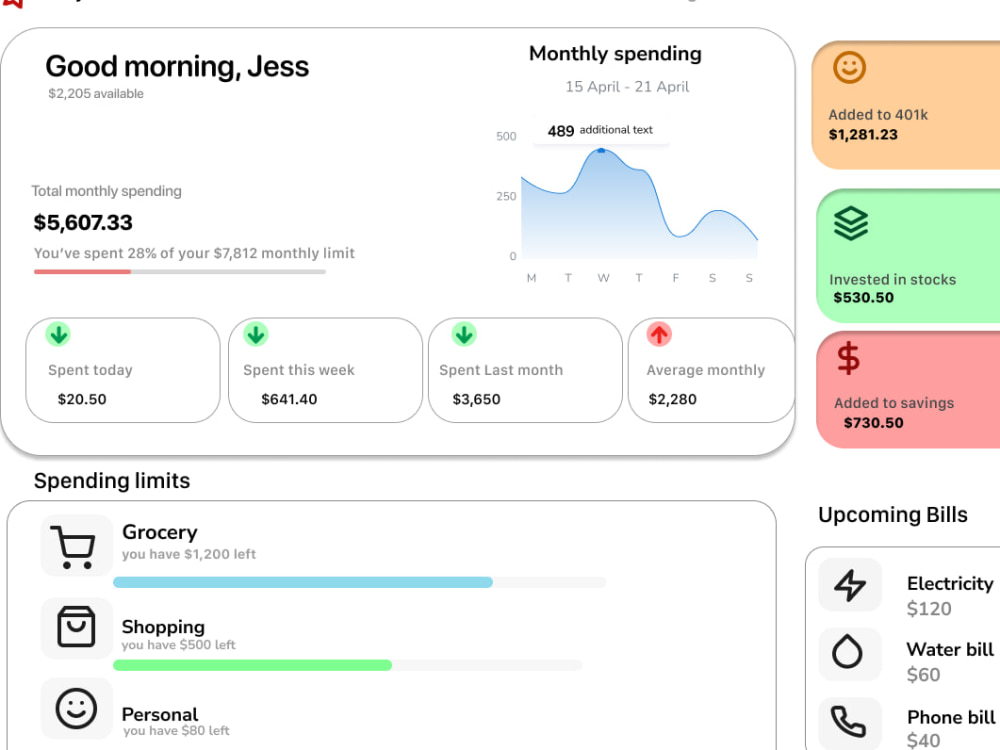
Task: Open the Average monthly card
Action: 711,370
